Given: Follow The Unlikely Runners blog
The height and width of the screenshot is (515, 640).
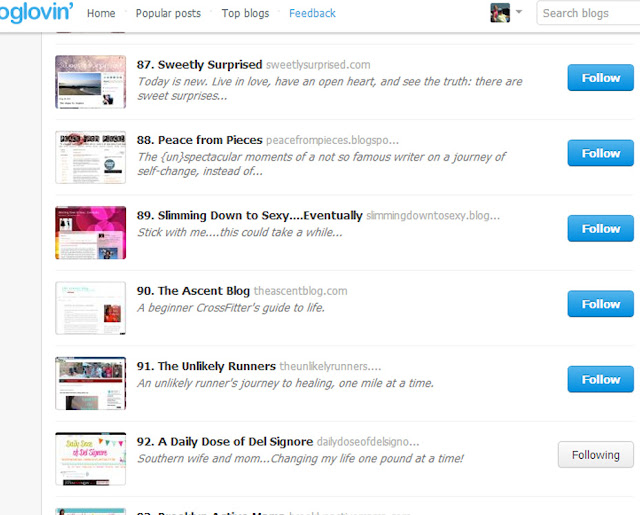Looking at the screenshot, I should [x=600, y=379].
